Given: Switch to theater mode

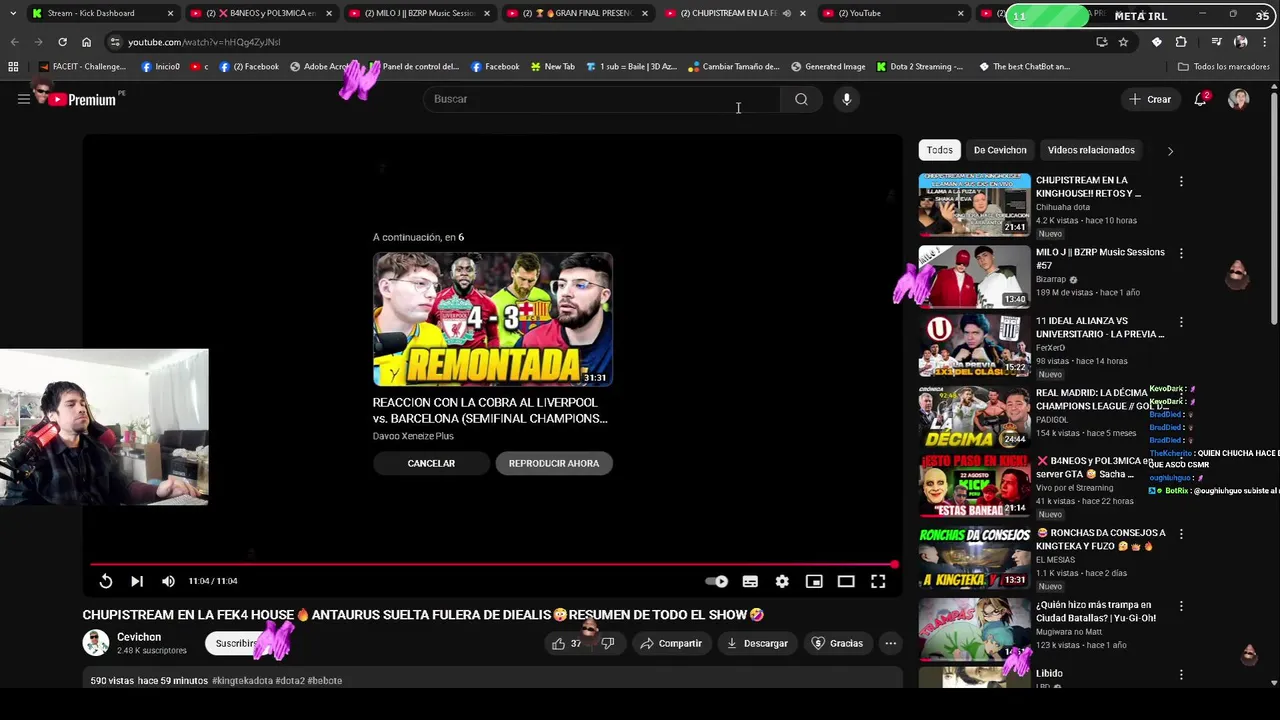Looking at the screenshot, I should coord(846,581).
